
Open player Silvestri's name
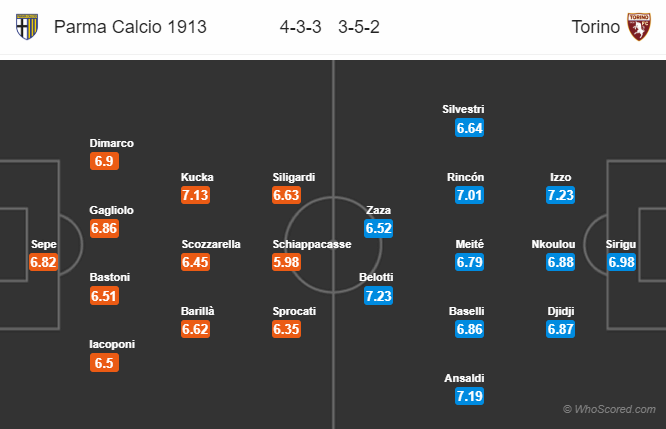pyautogui.click(x=463, y=109)
